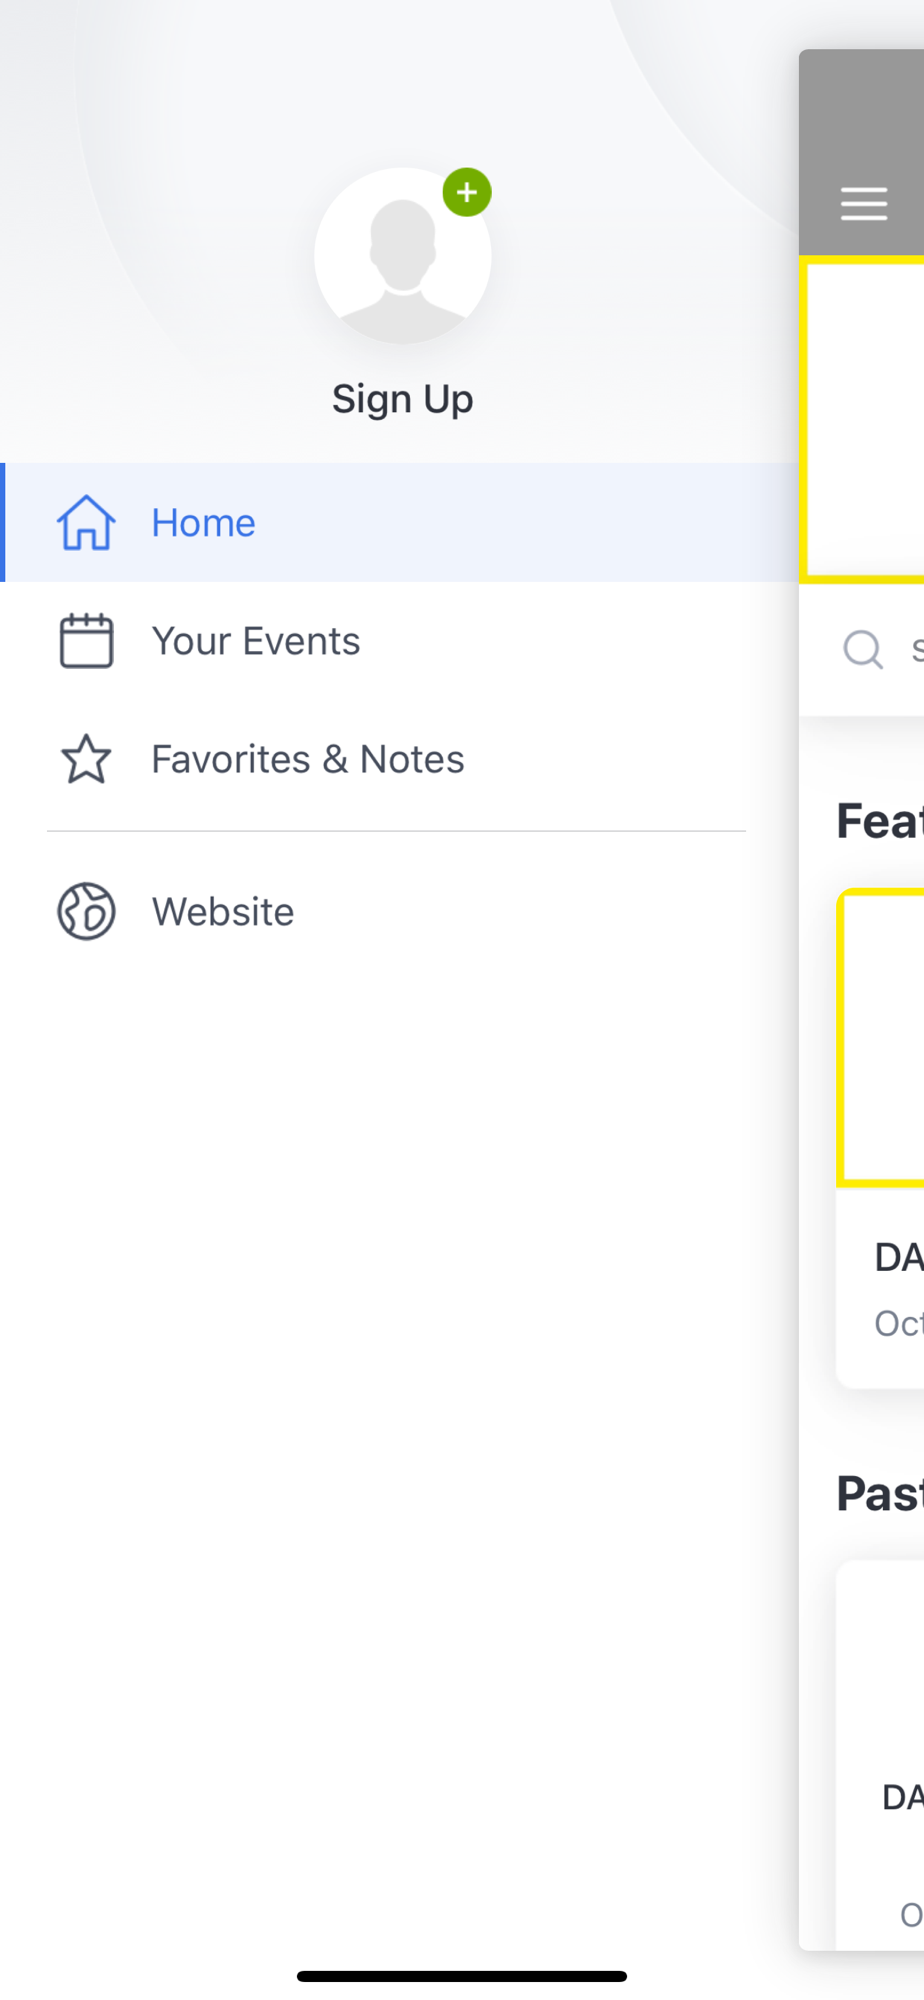Screen dimensions: 924x2000
Task: Tap the green plus badge on avatar
Action: (x=467, y=192)
